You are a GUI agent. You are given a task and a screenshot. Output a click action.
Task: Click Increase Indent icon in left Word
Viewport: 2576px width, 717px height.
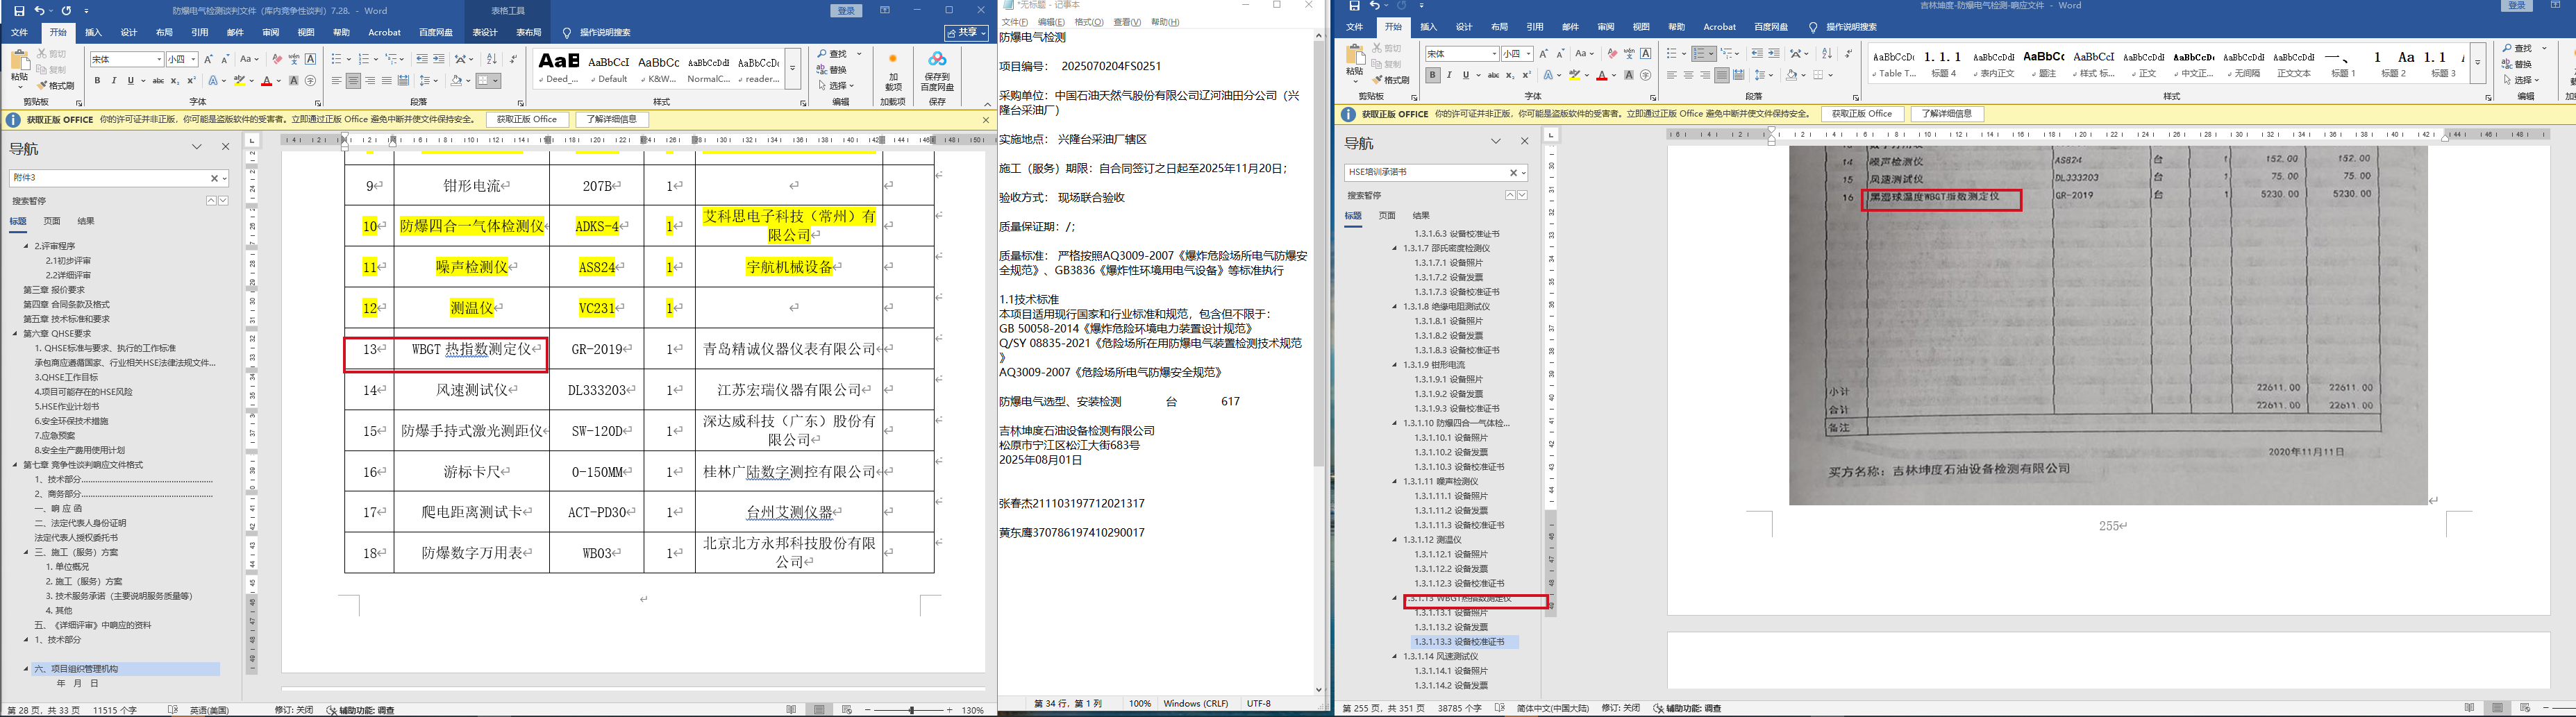point(438,59)
